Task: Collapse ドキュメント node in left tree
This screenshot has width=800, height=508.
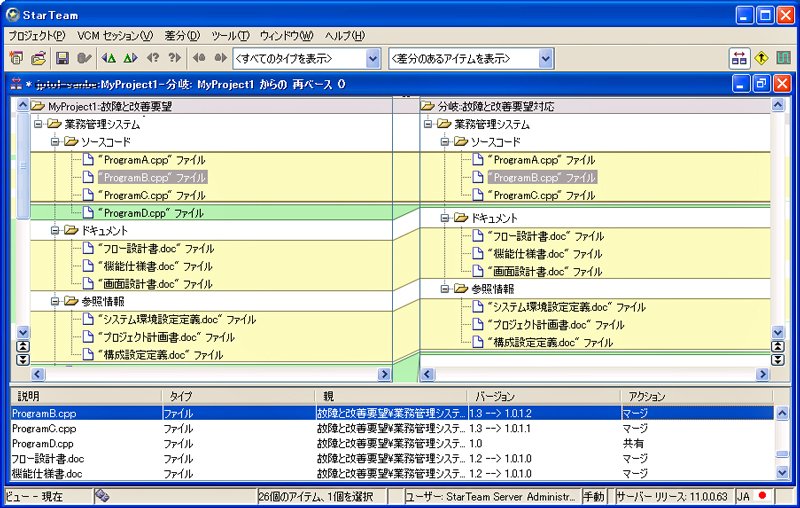Action: click(55, 231)
